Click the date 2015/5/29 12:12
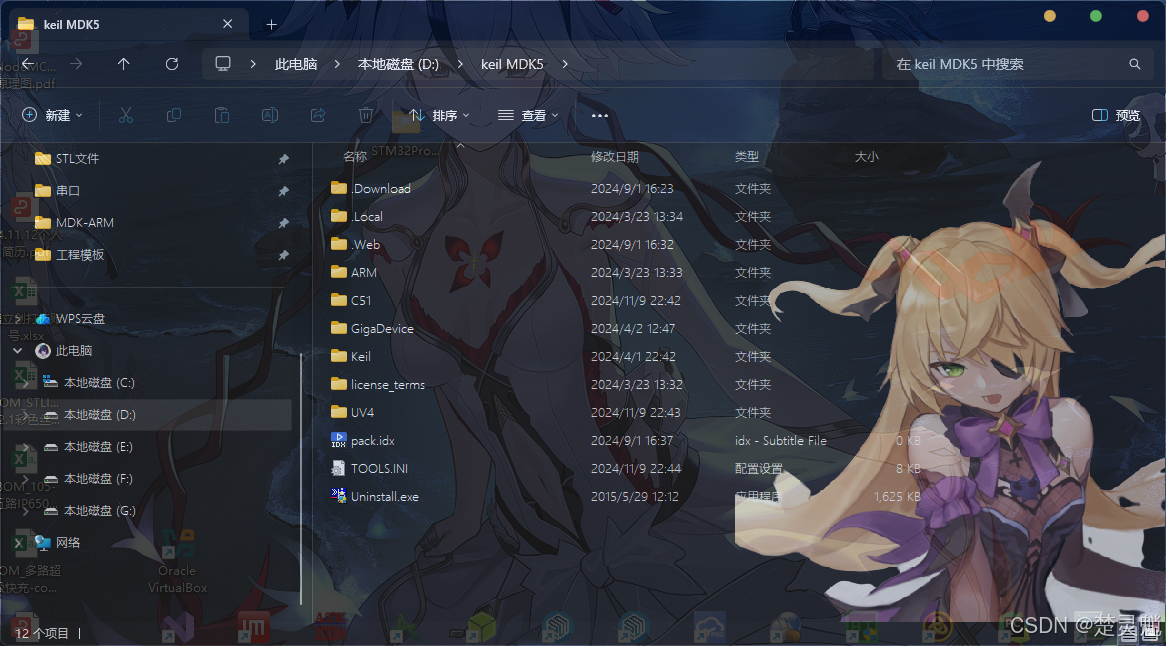Screen dimensions: 1166x646 pyautogui.click(x=635, y=497)
